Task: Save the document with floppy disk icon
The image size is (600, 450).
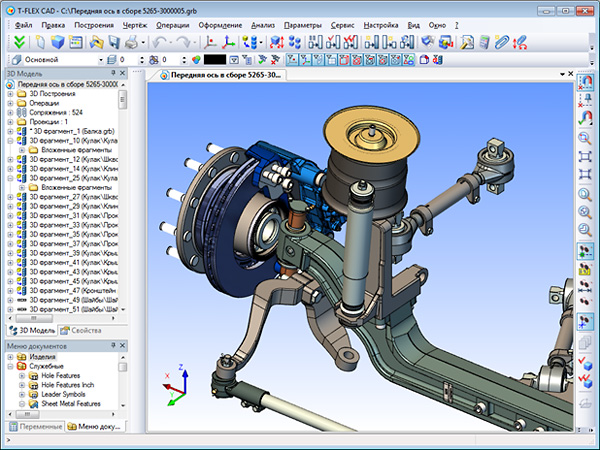Action: (114, 42)
